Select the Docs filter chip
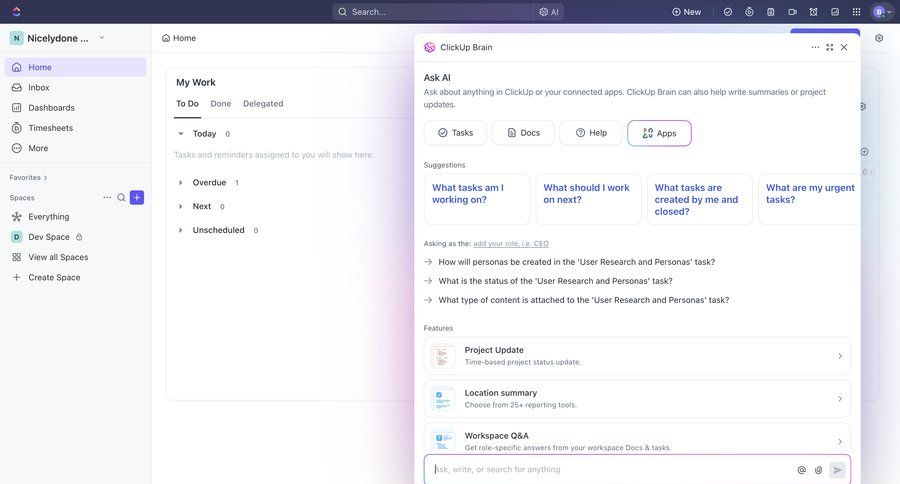The height and width of the screenshot is (484, 900). tap(523, 133)
